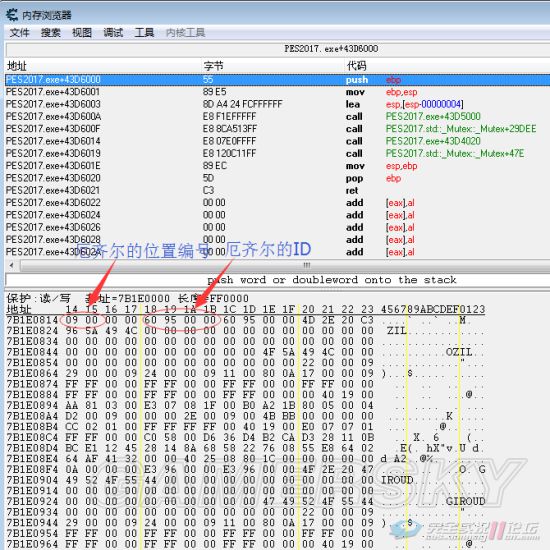This screenshot has width=550, height=550.
Task: Select the row PES2017.exe+43D6021 ret
Action: click(277, 190)
